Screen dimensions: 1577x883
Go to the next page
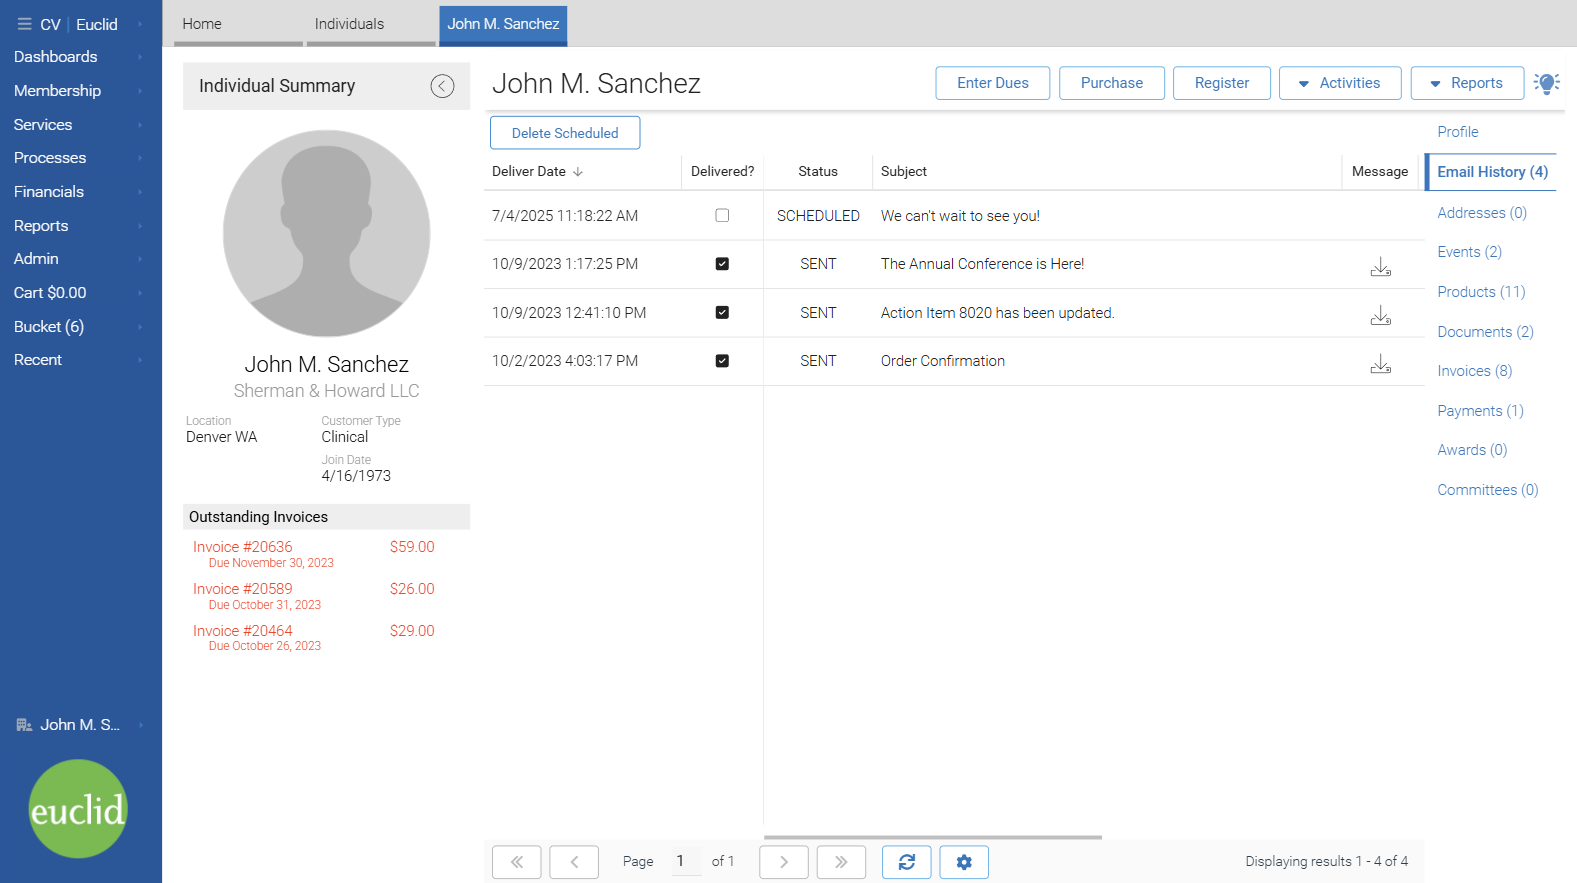tap(784, 862)
